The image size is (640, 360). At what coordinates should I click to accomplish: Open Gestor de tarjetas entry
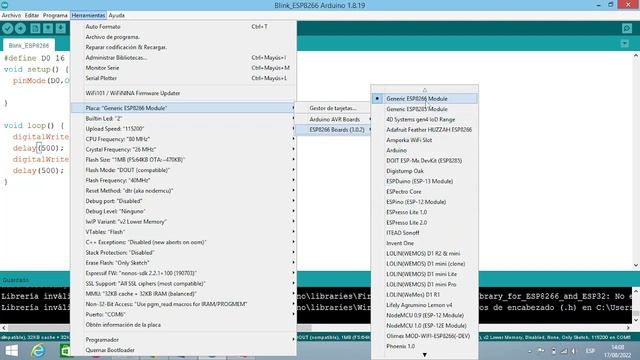333,108
